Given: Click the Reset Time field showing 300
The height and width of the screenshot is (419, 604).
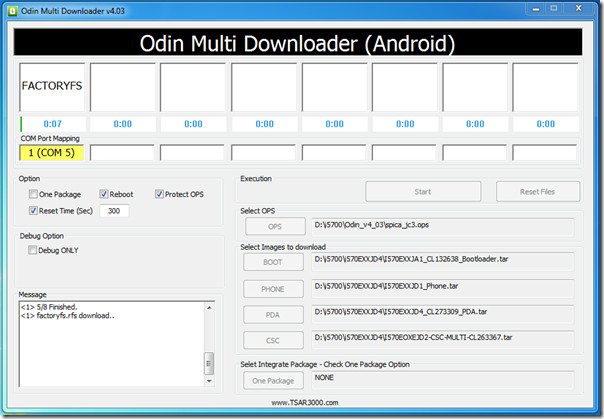Looking at the screenshot, I should pyautogui.click(x=114, y=211).
